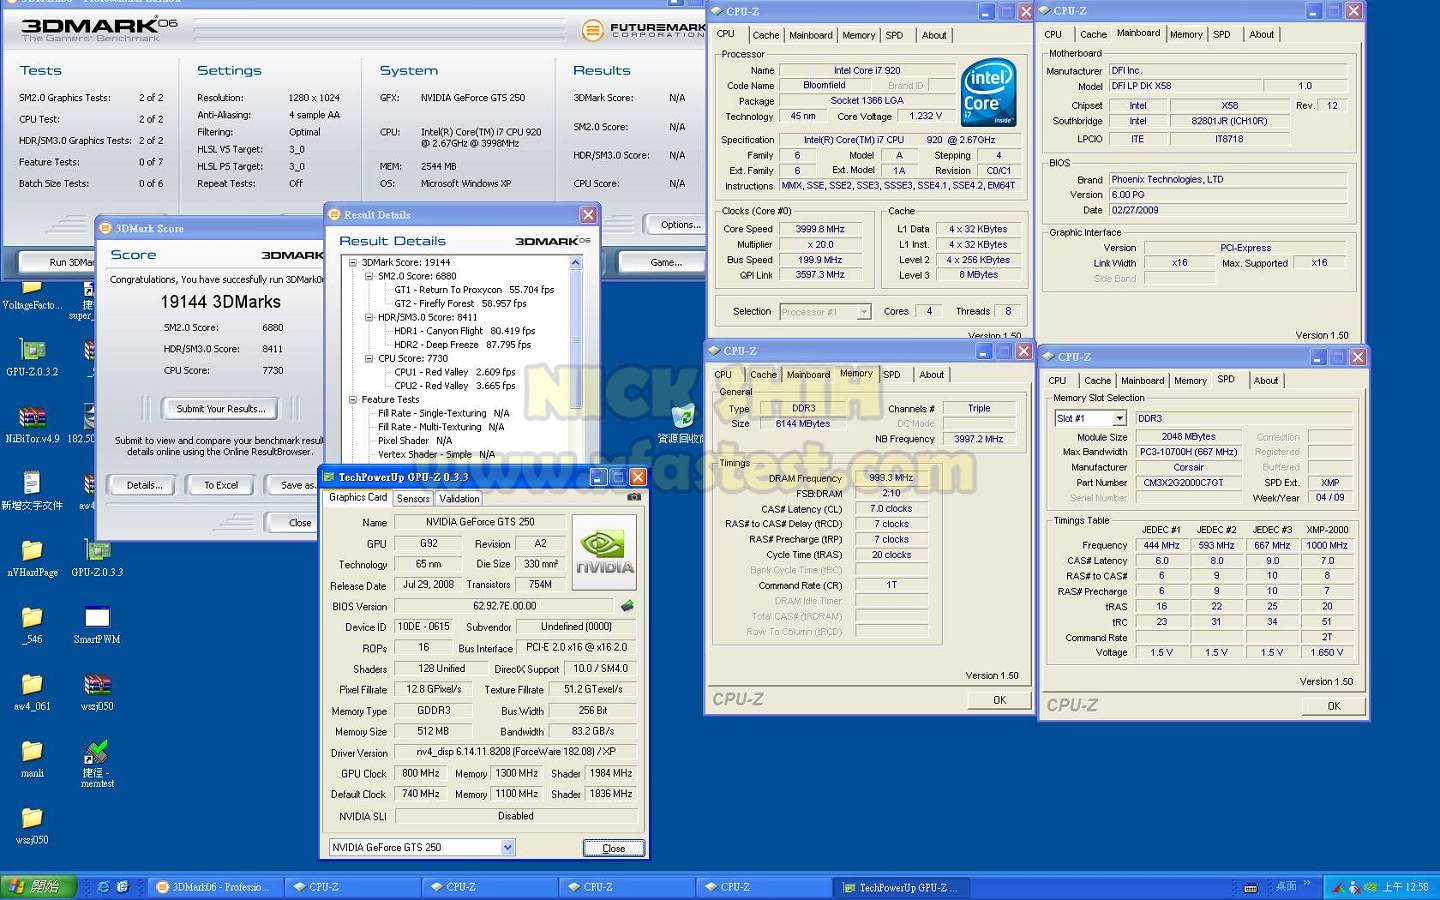The height and width of the screenshot is (900, 1440).
Task: Open nVHardPage folder on desktop
Action: 32,551
